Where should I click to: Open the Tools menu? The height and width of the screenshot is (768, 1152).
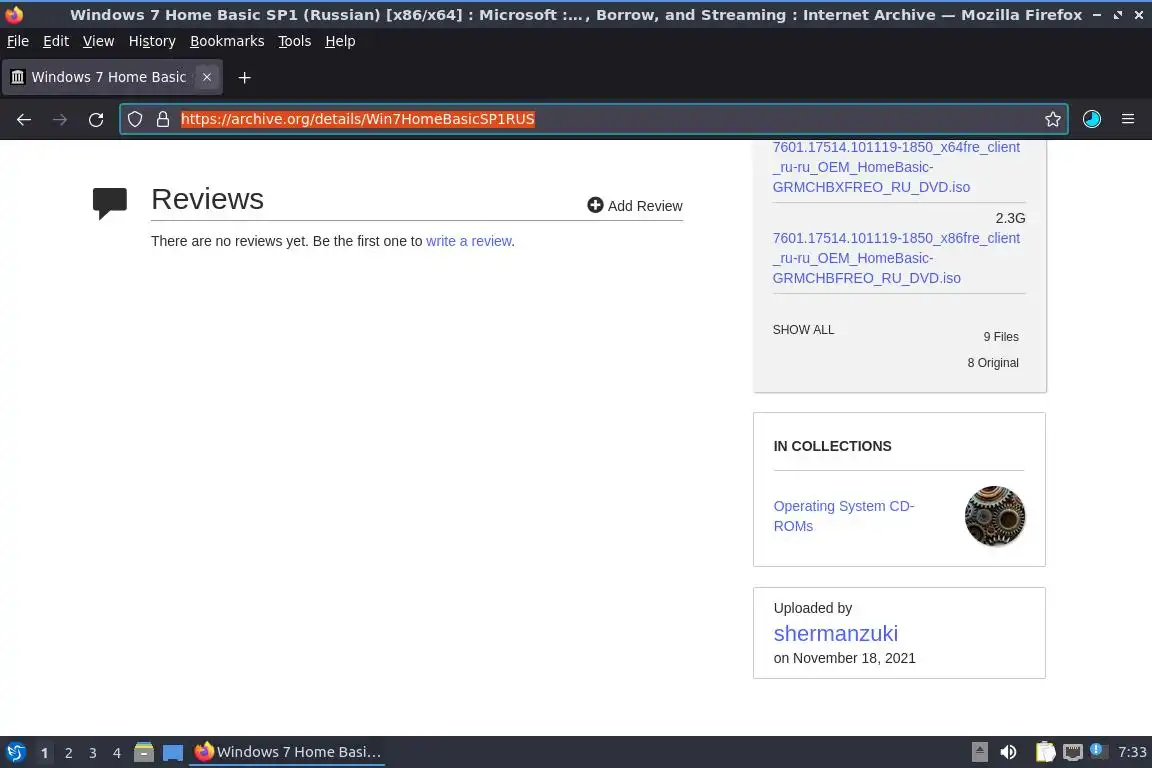coord(295,41)
